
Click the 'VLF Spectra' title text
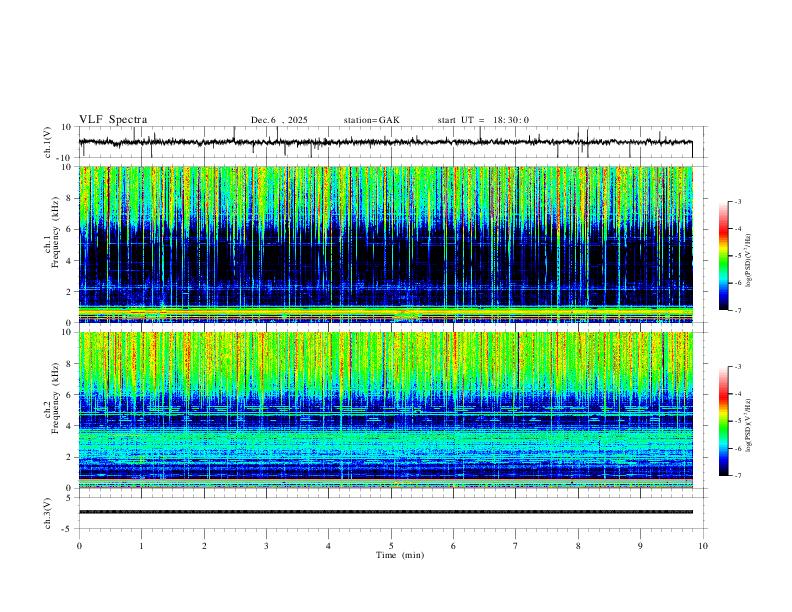tap(113, 120)
